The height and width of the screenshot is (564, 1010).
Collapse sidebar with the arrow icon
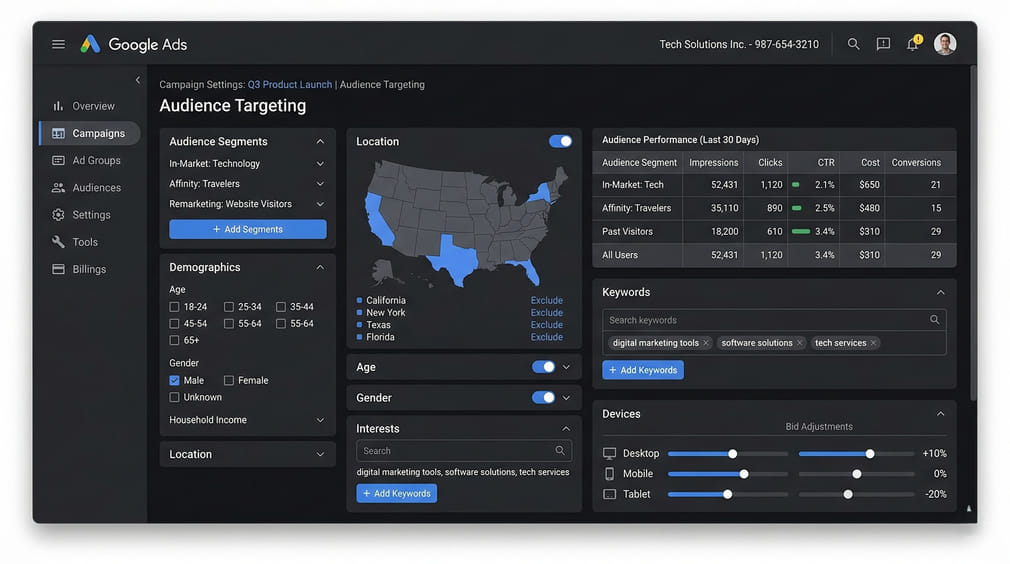[138, 80]
